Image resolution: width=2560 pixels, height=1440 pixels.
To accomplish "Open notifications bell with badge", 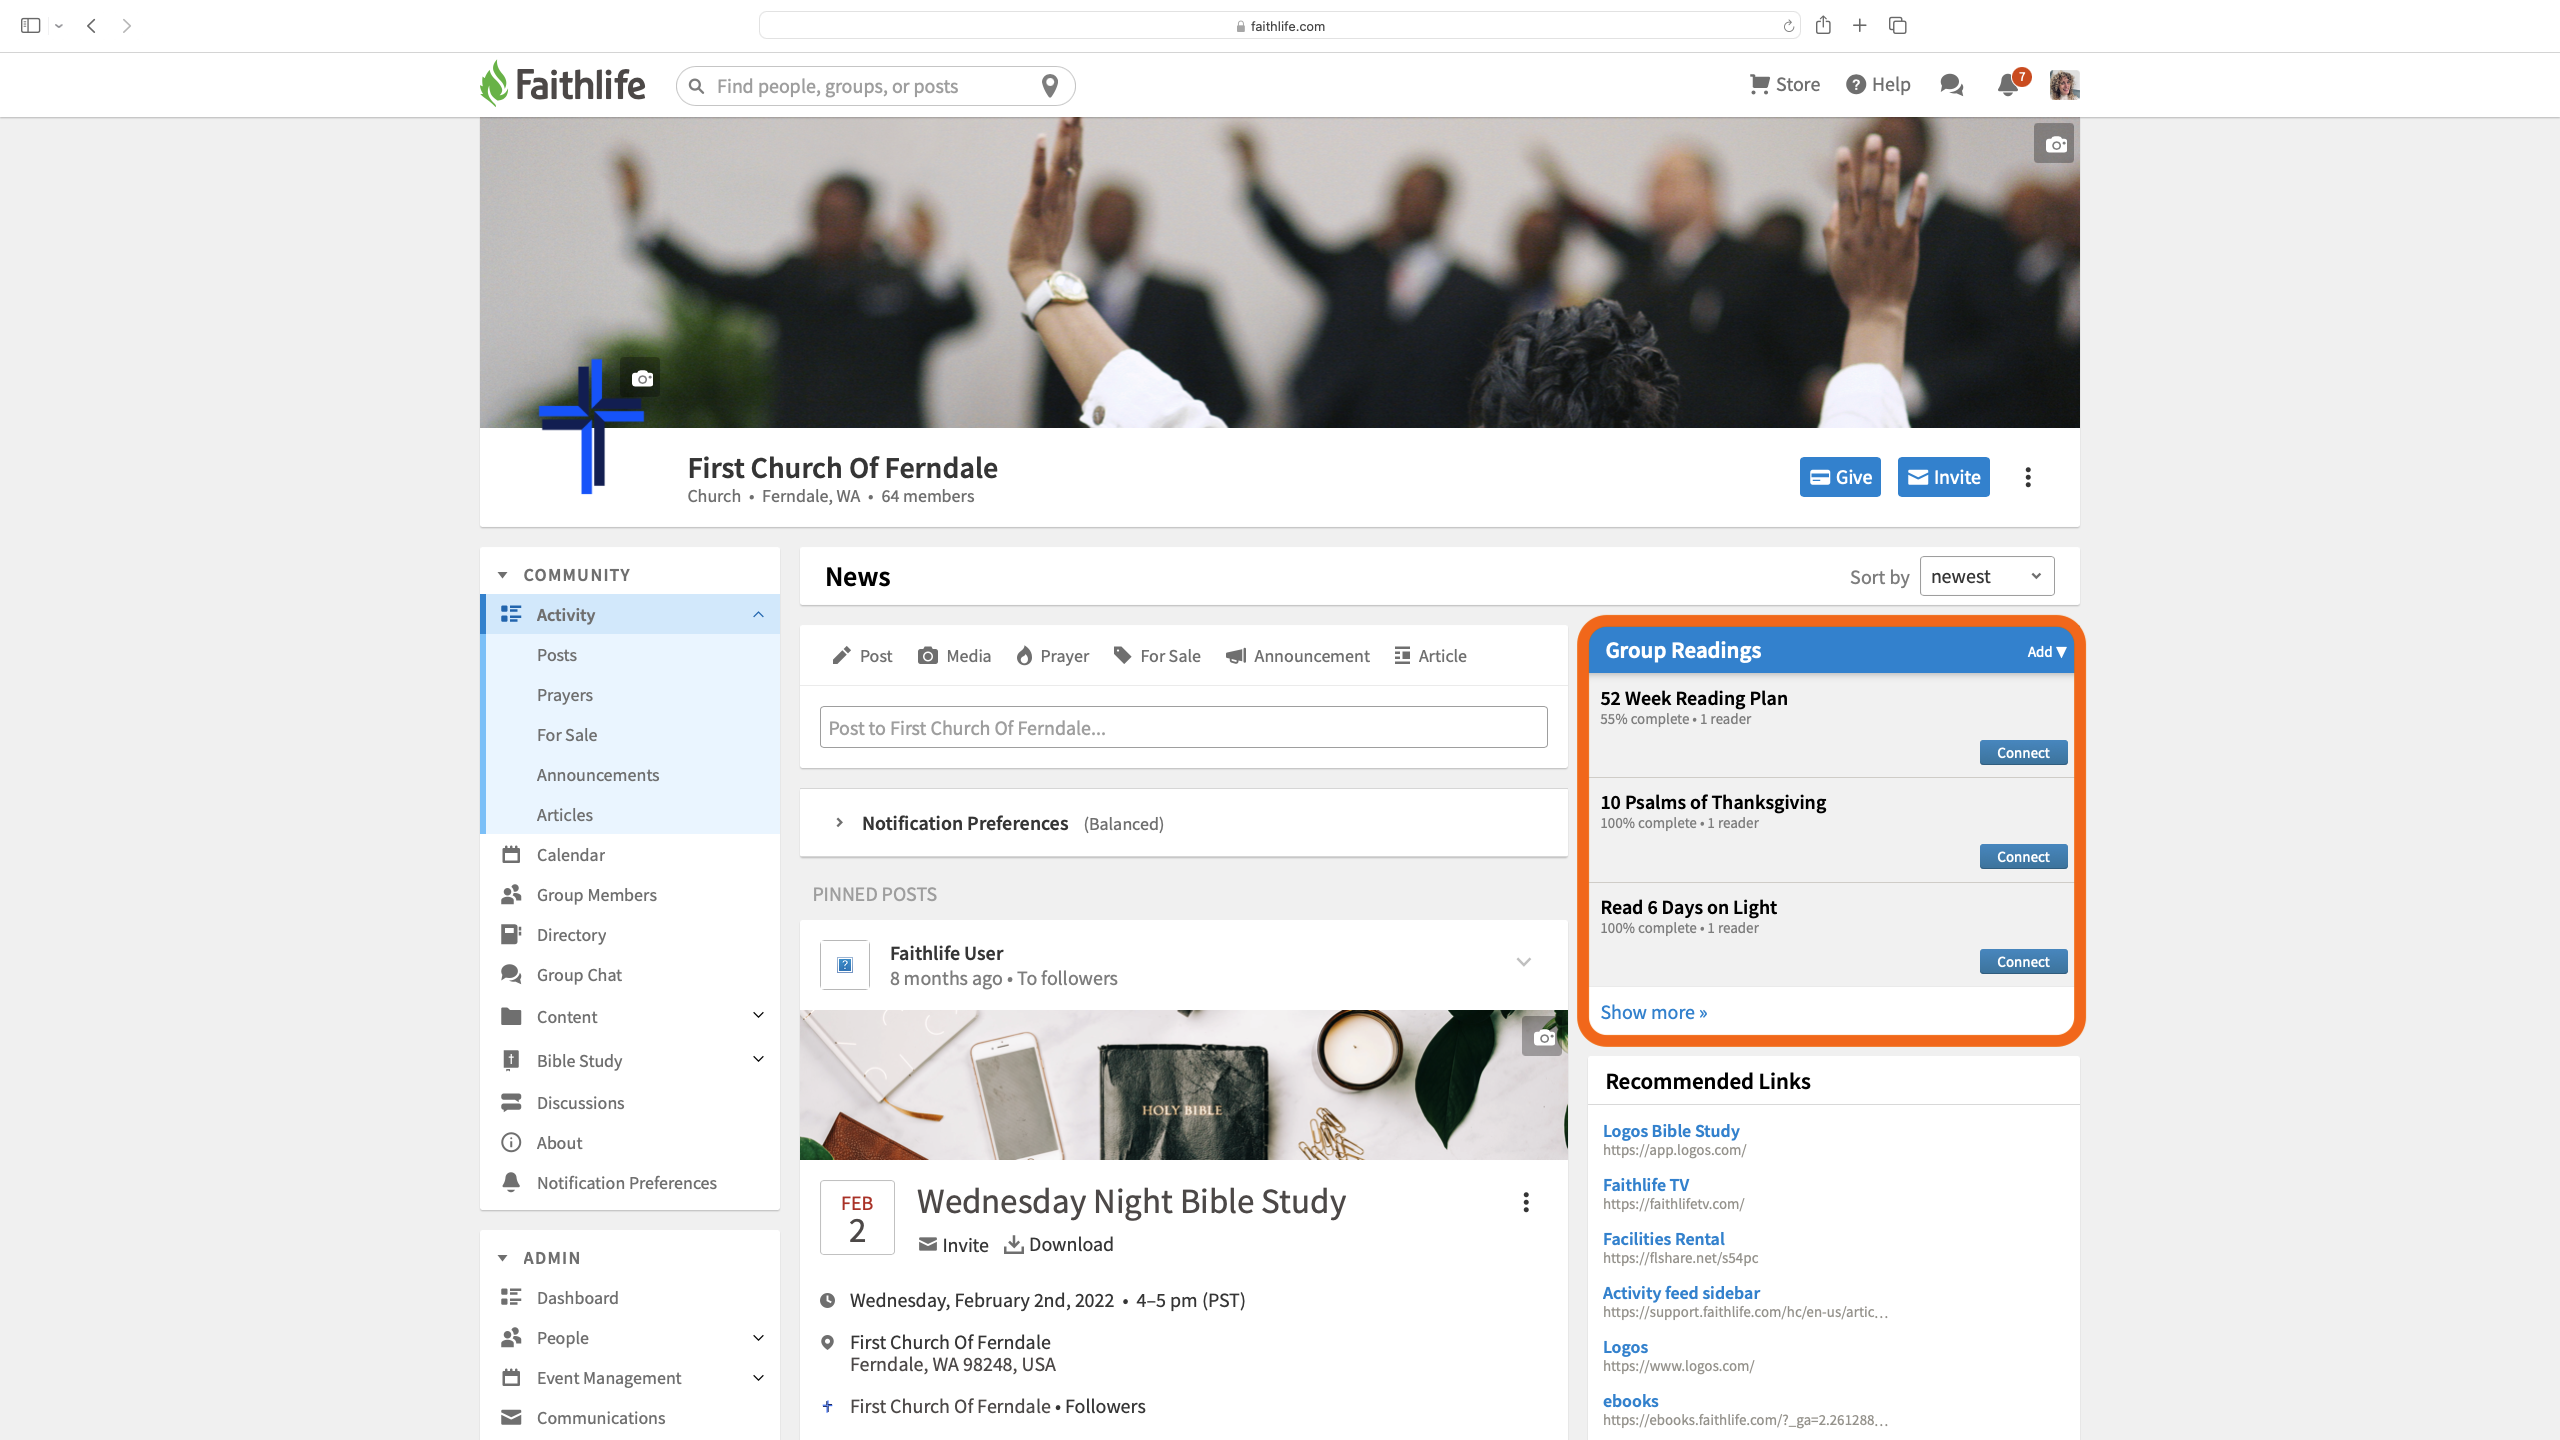I will pyautogui.click(x=2010, y=84).
